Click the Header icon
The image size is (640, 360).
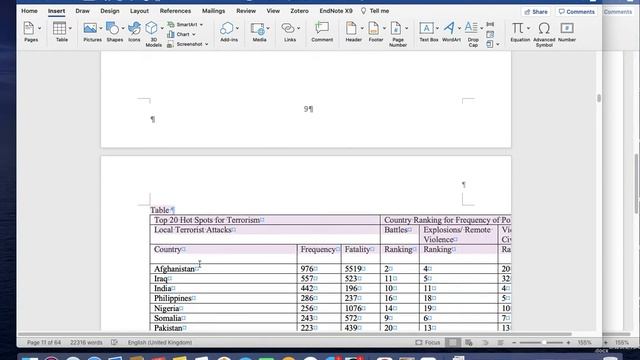point(351,29)
